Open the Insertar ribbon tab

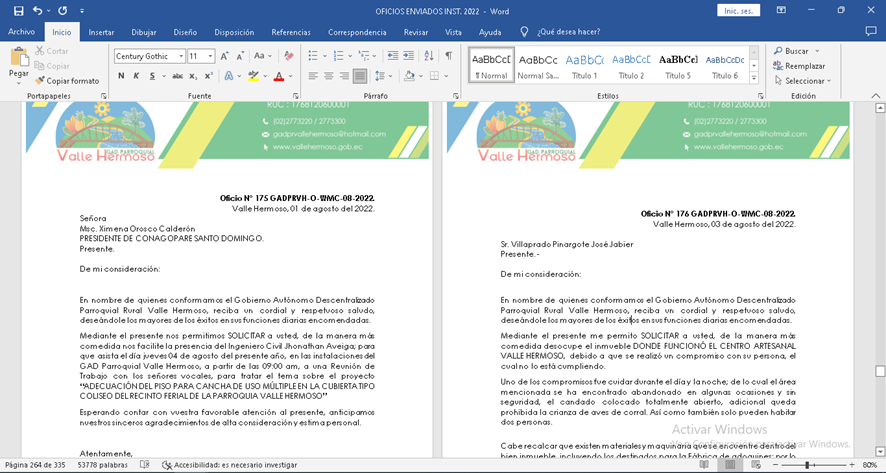click(101, 32)
